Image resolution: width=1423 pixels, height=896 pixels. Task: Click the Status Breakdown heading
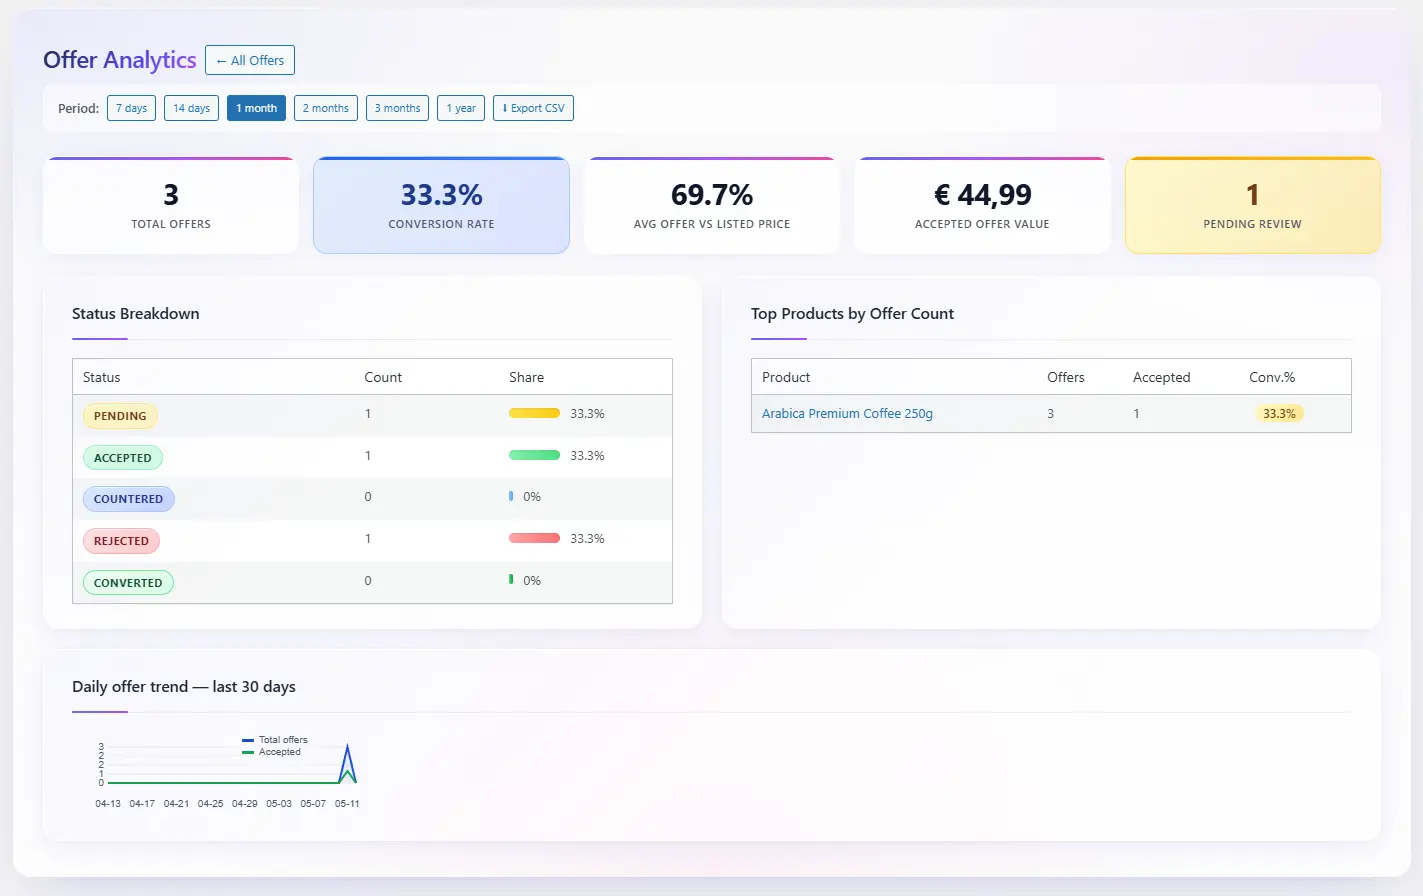tap(136, 313)
